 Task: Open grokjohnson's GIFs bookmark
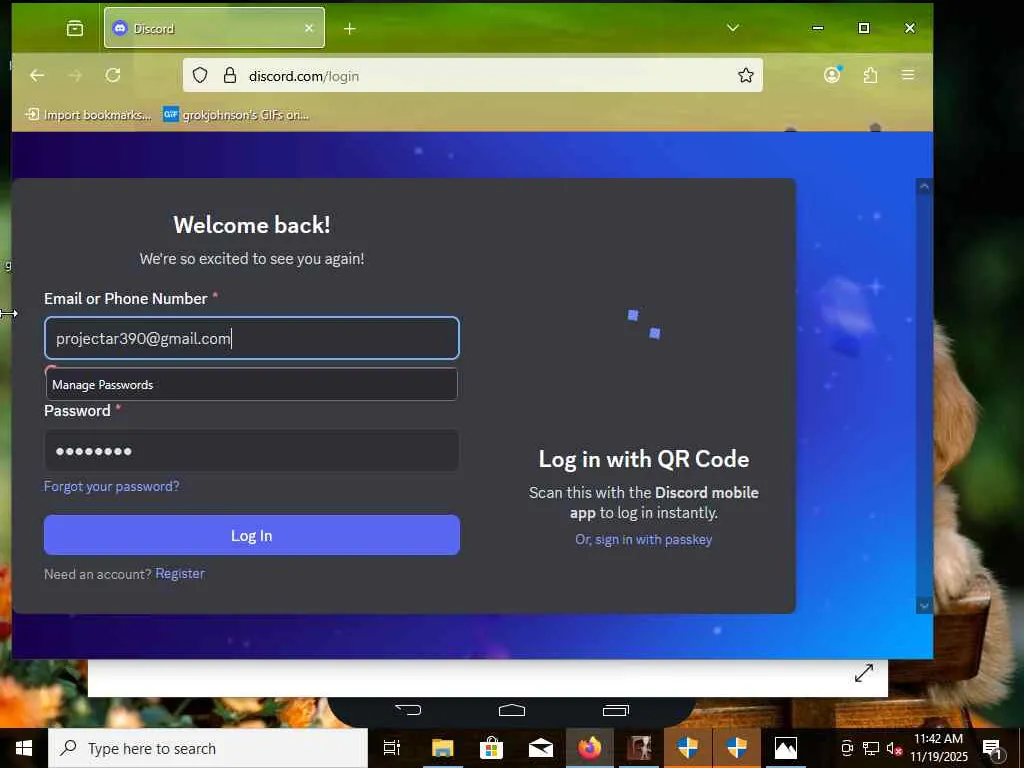[x=236, y=115]
